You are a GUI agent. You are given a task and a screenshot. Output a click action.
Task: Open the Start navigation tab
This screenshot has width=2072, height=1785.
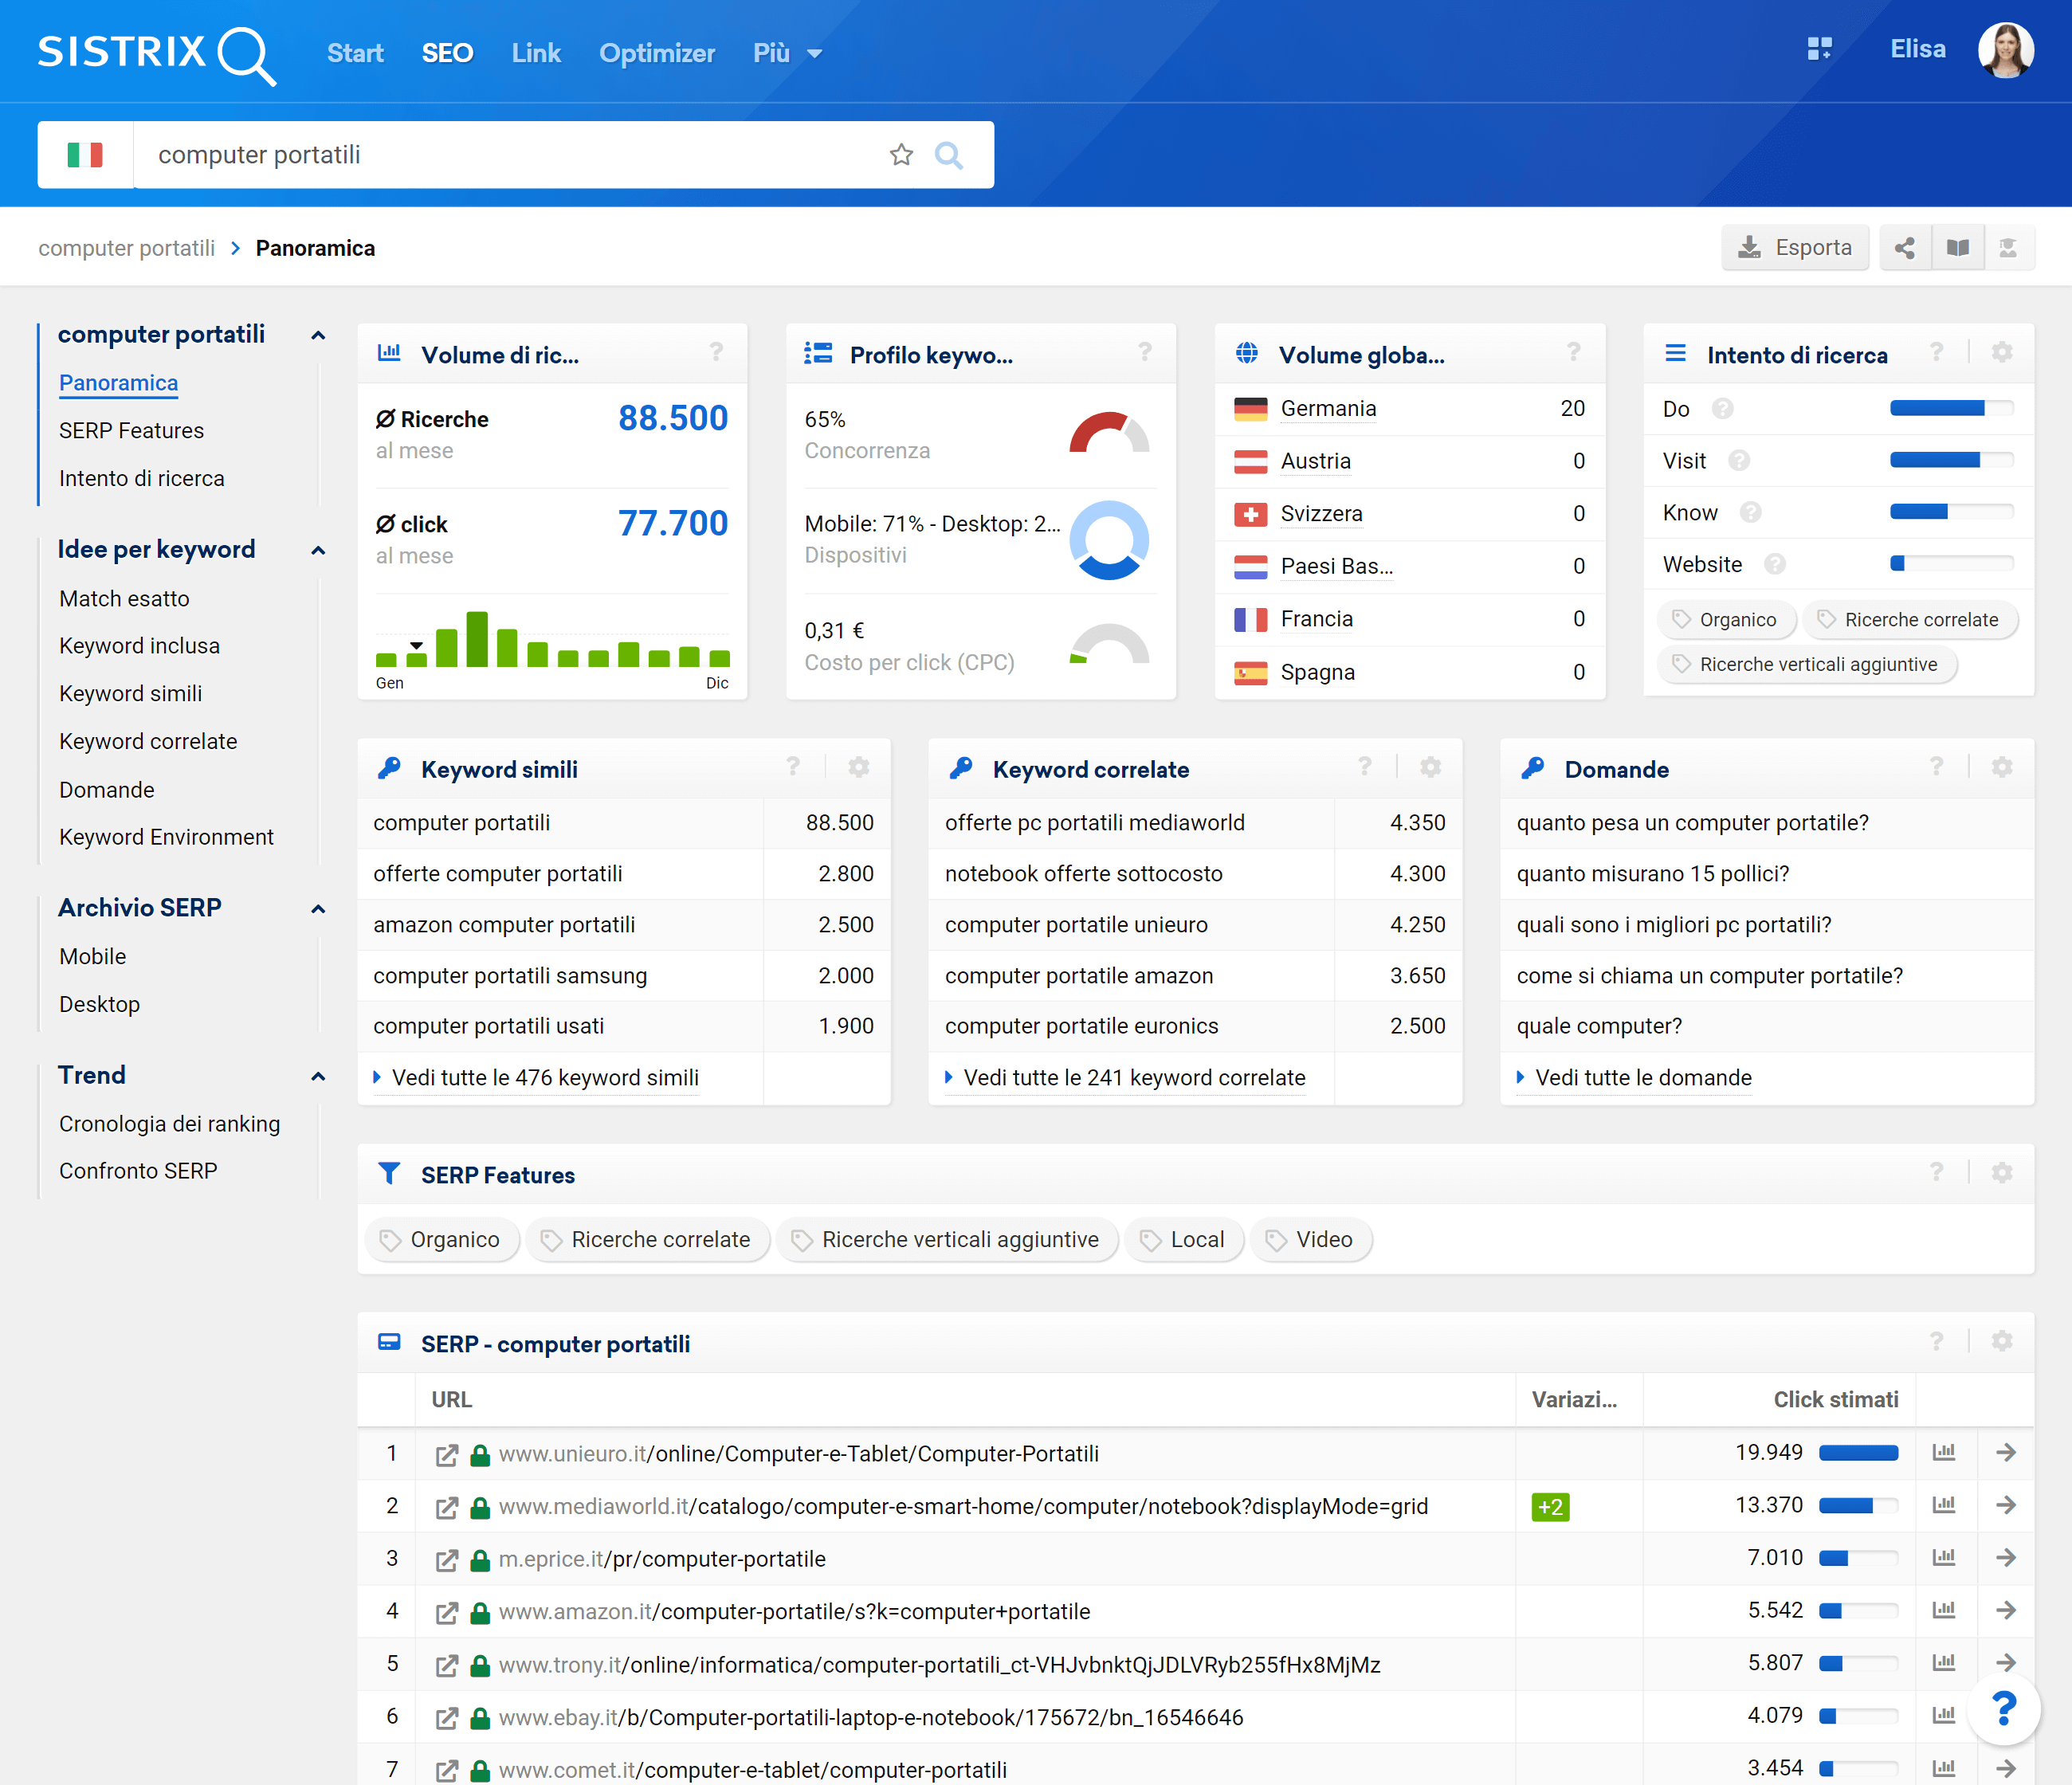(355, 53)
